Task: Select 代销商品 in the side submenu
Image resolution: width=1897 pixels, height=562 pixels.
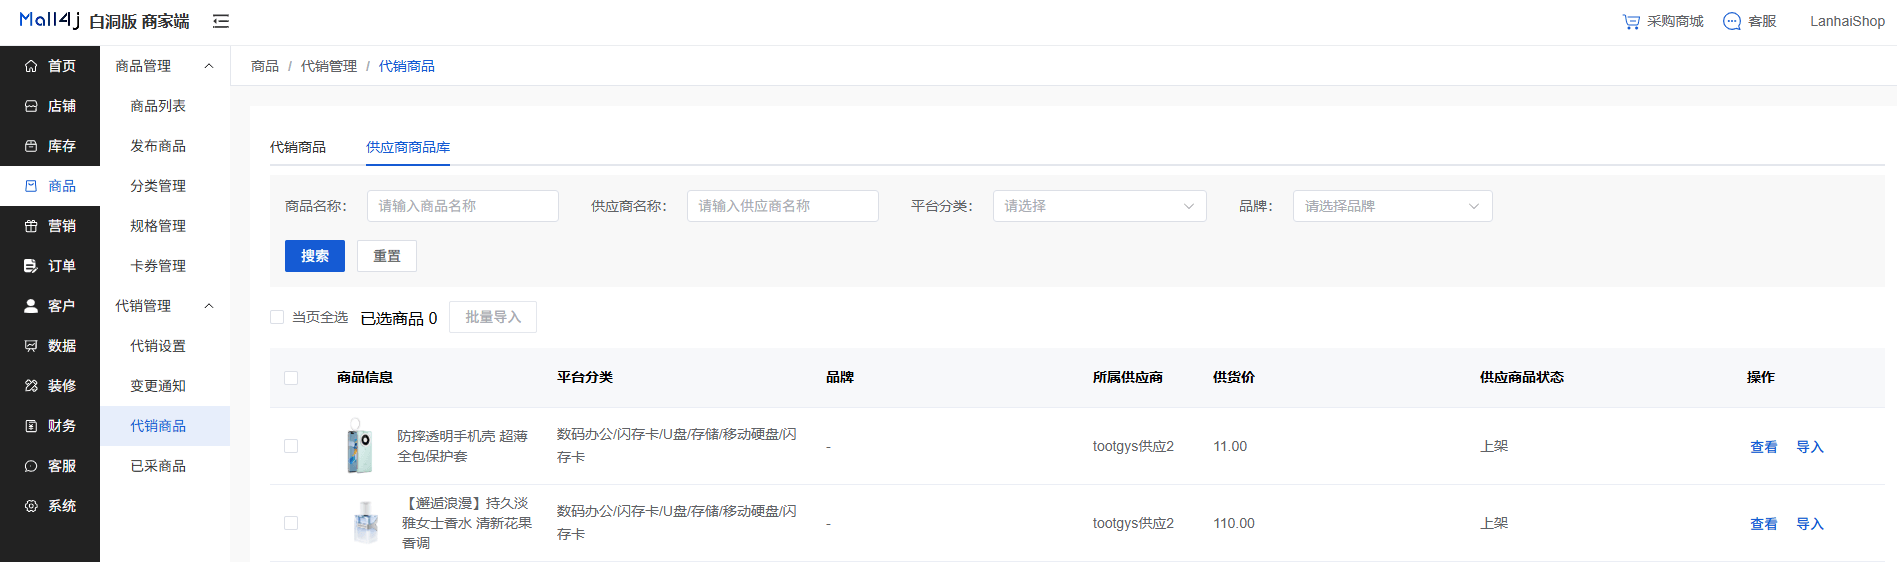Action: click(x=165, y=426)
